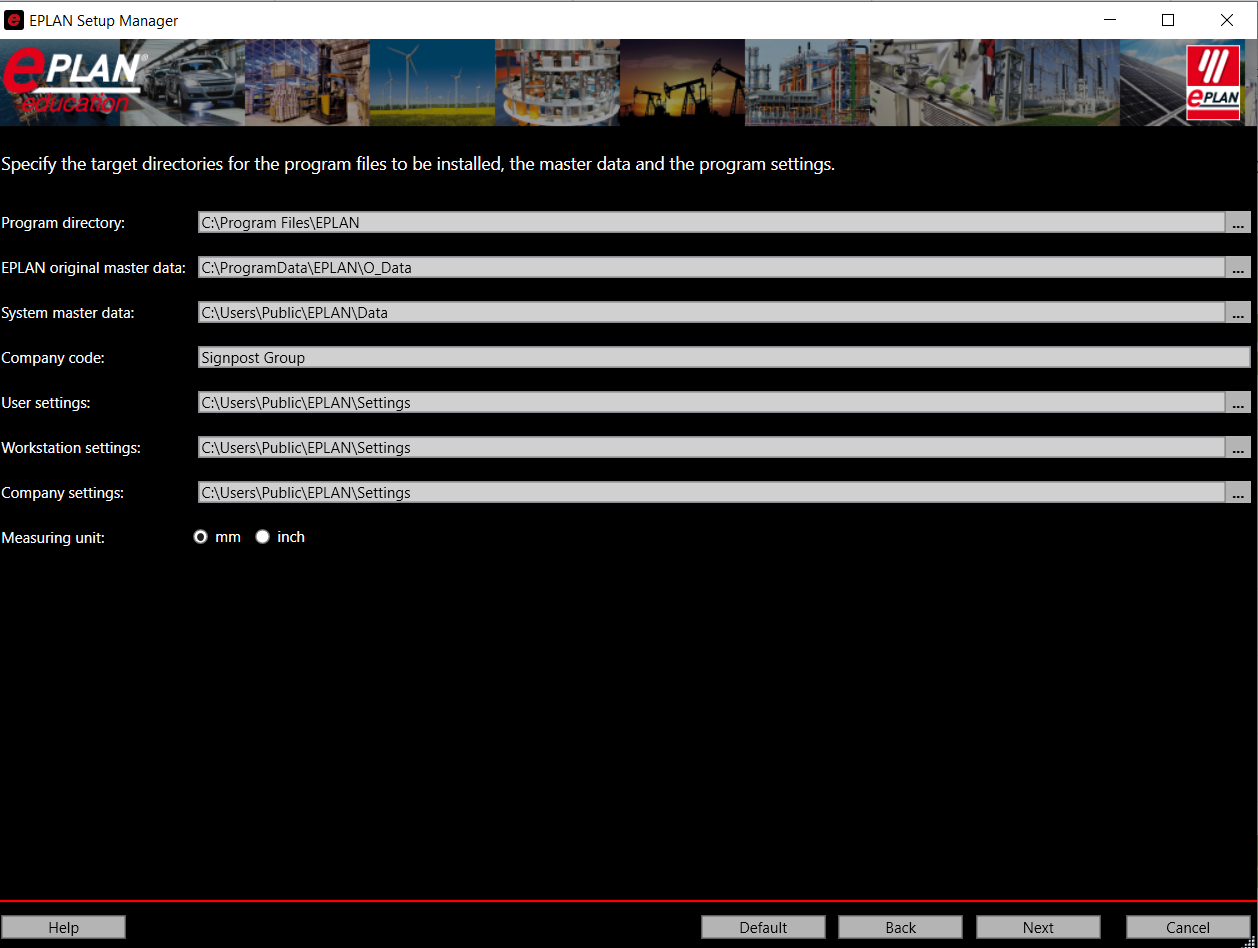Click the Program directory path field
The width and height of the screenshot is (1258, 948).
(711, 223)
